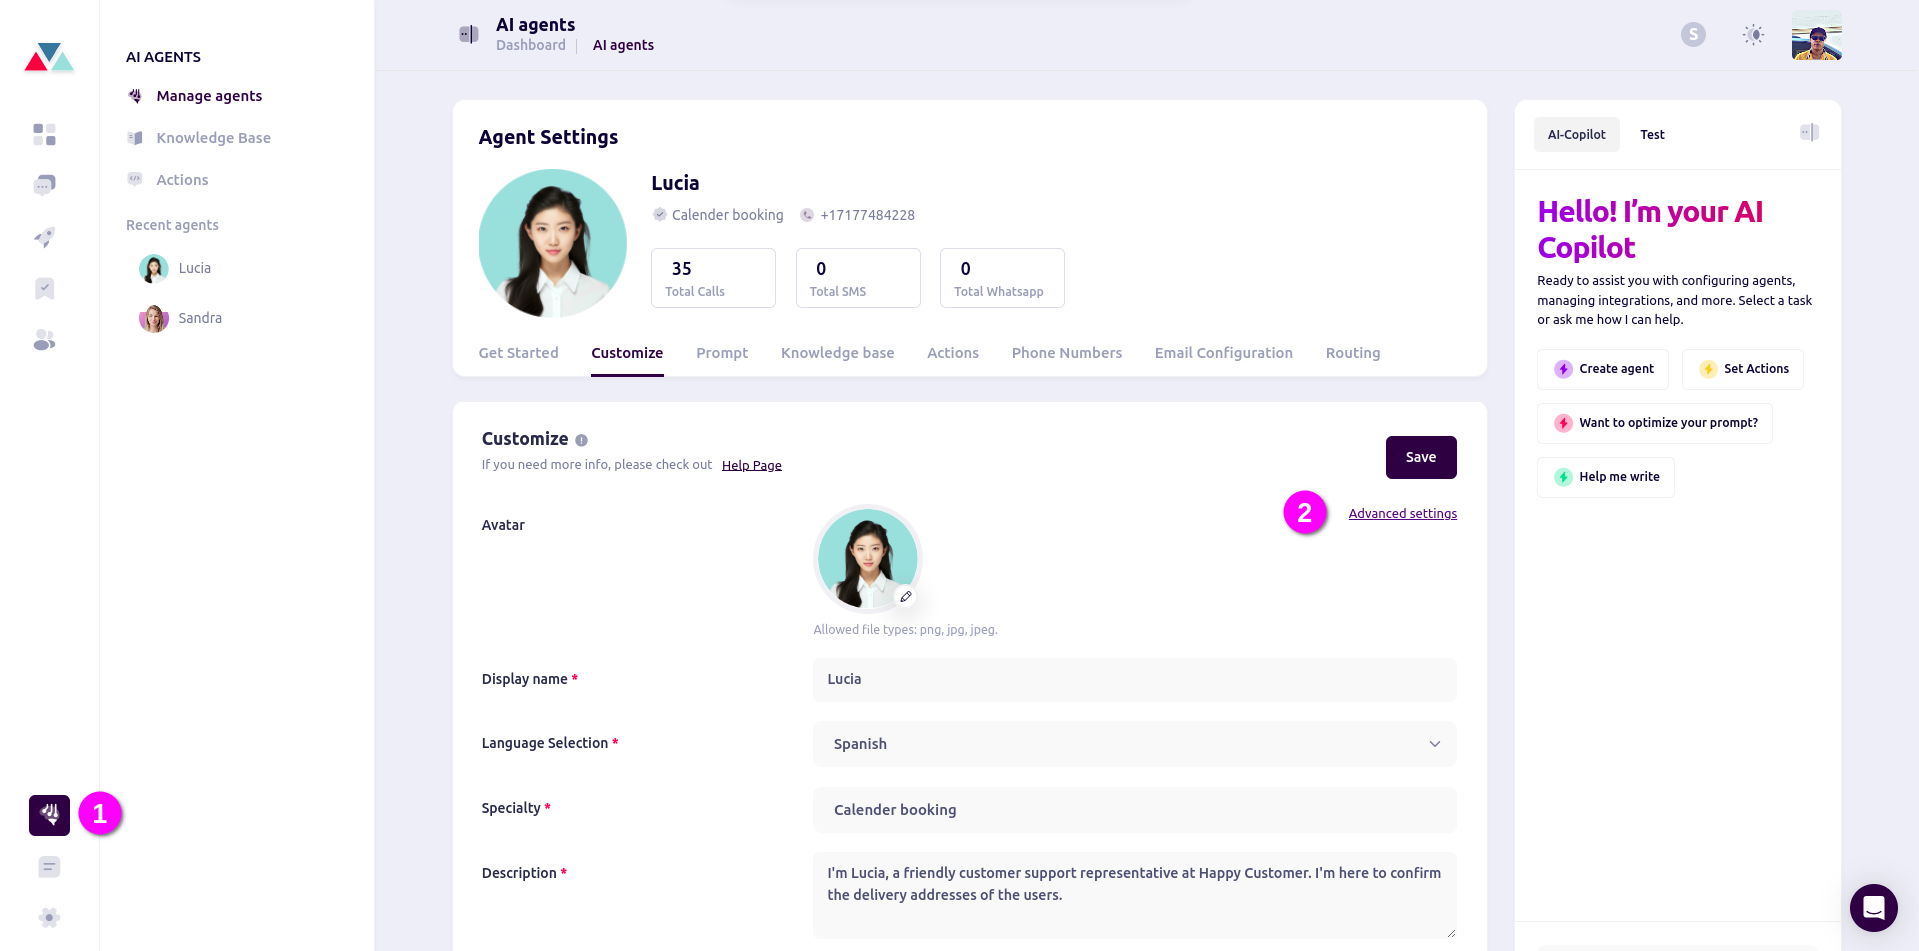
Task: Collapse the AI-Copilot panel icon
Action: 1809,132
